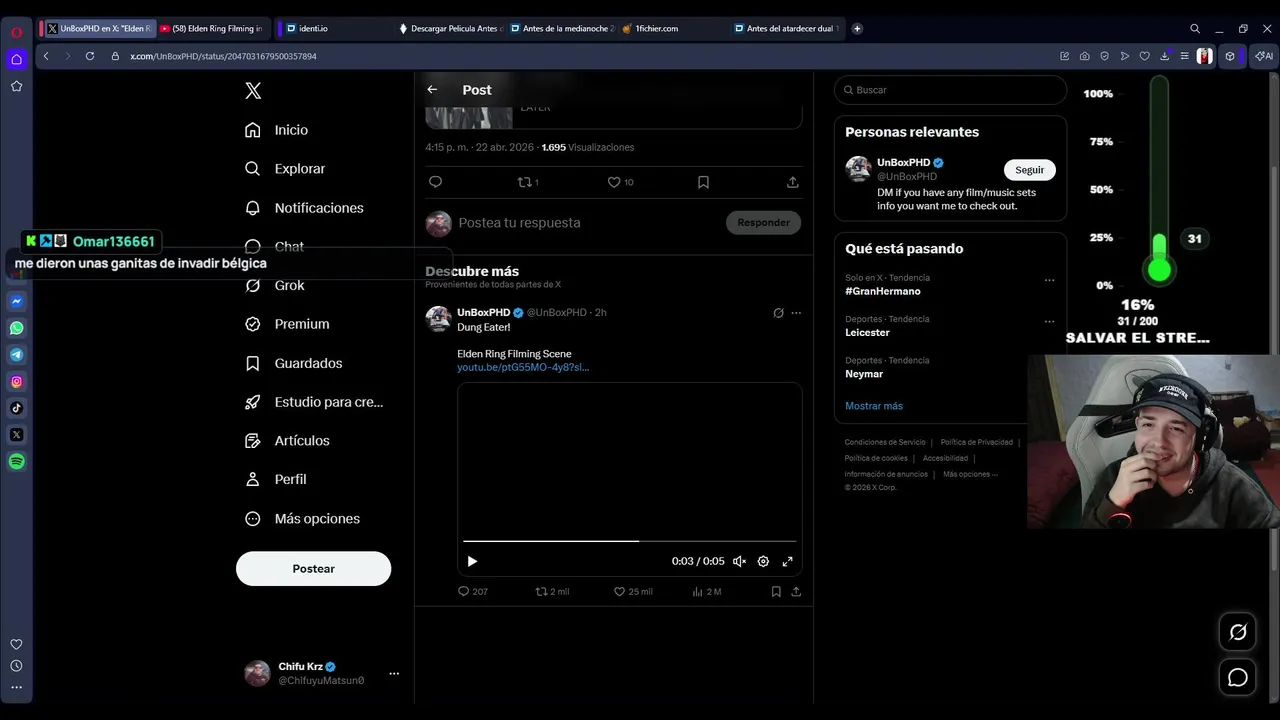Open Spotify in the Opera sidebar
Image resolution: width=1280 pixels, height=720 pixels.
[16, 461]
